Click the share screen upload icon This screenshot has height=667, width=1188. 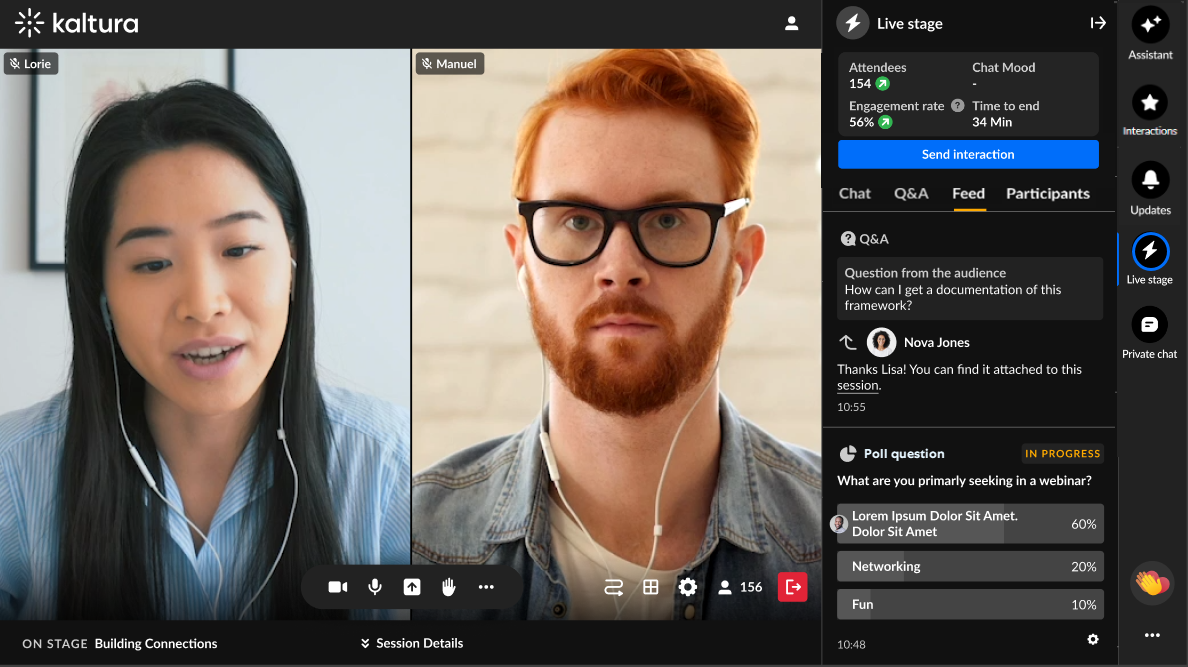pos(412,587)
